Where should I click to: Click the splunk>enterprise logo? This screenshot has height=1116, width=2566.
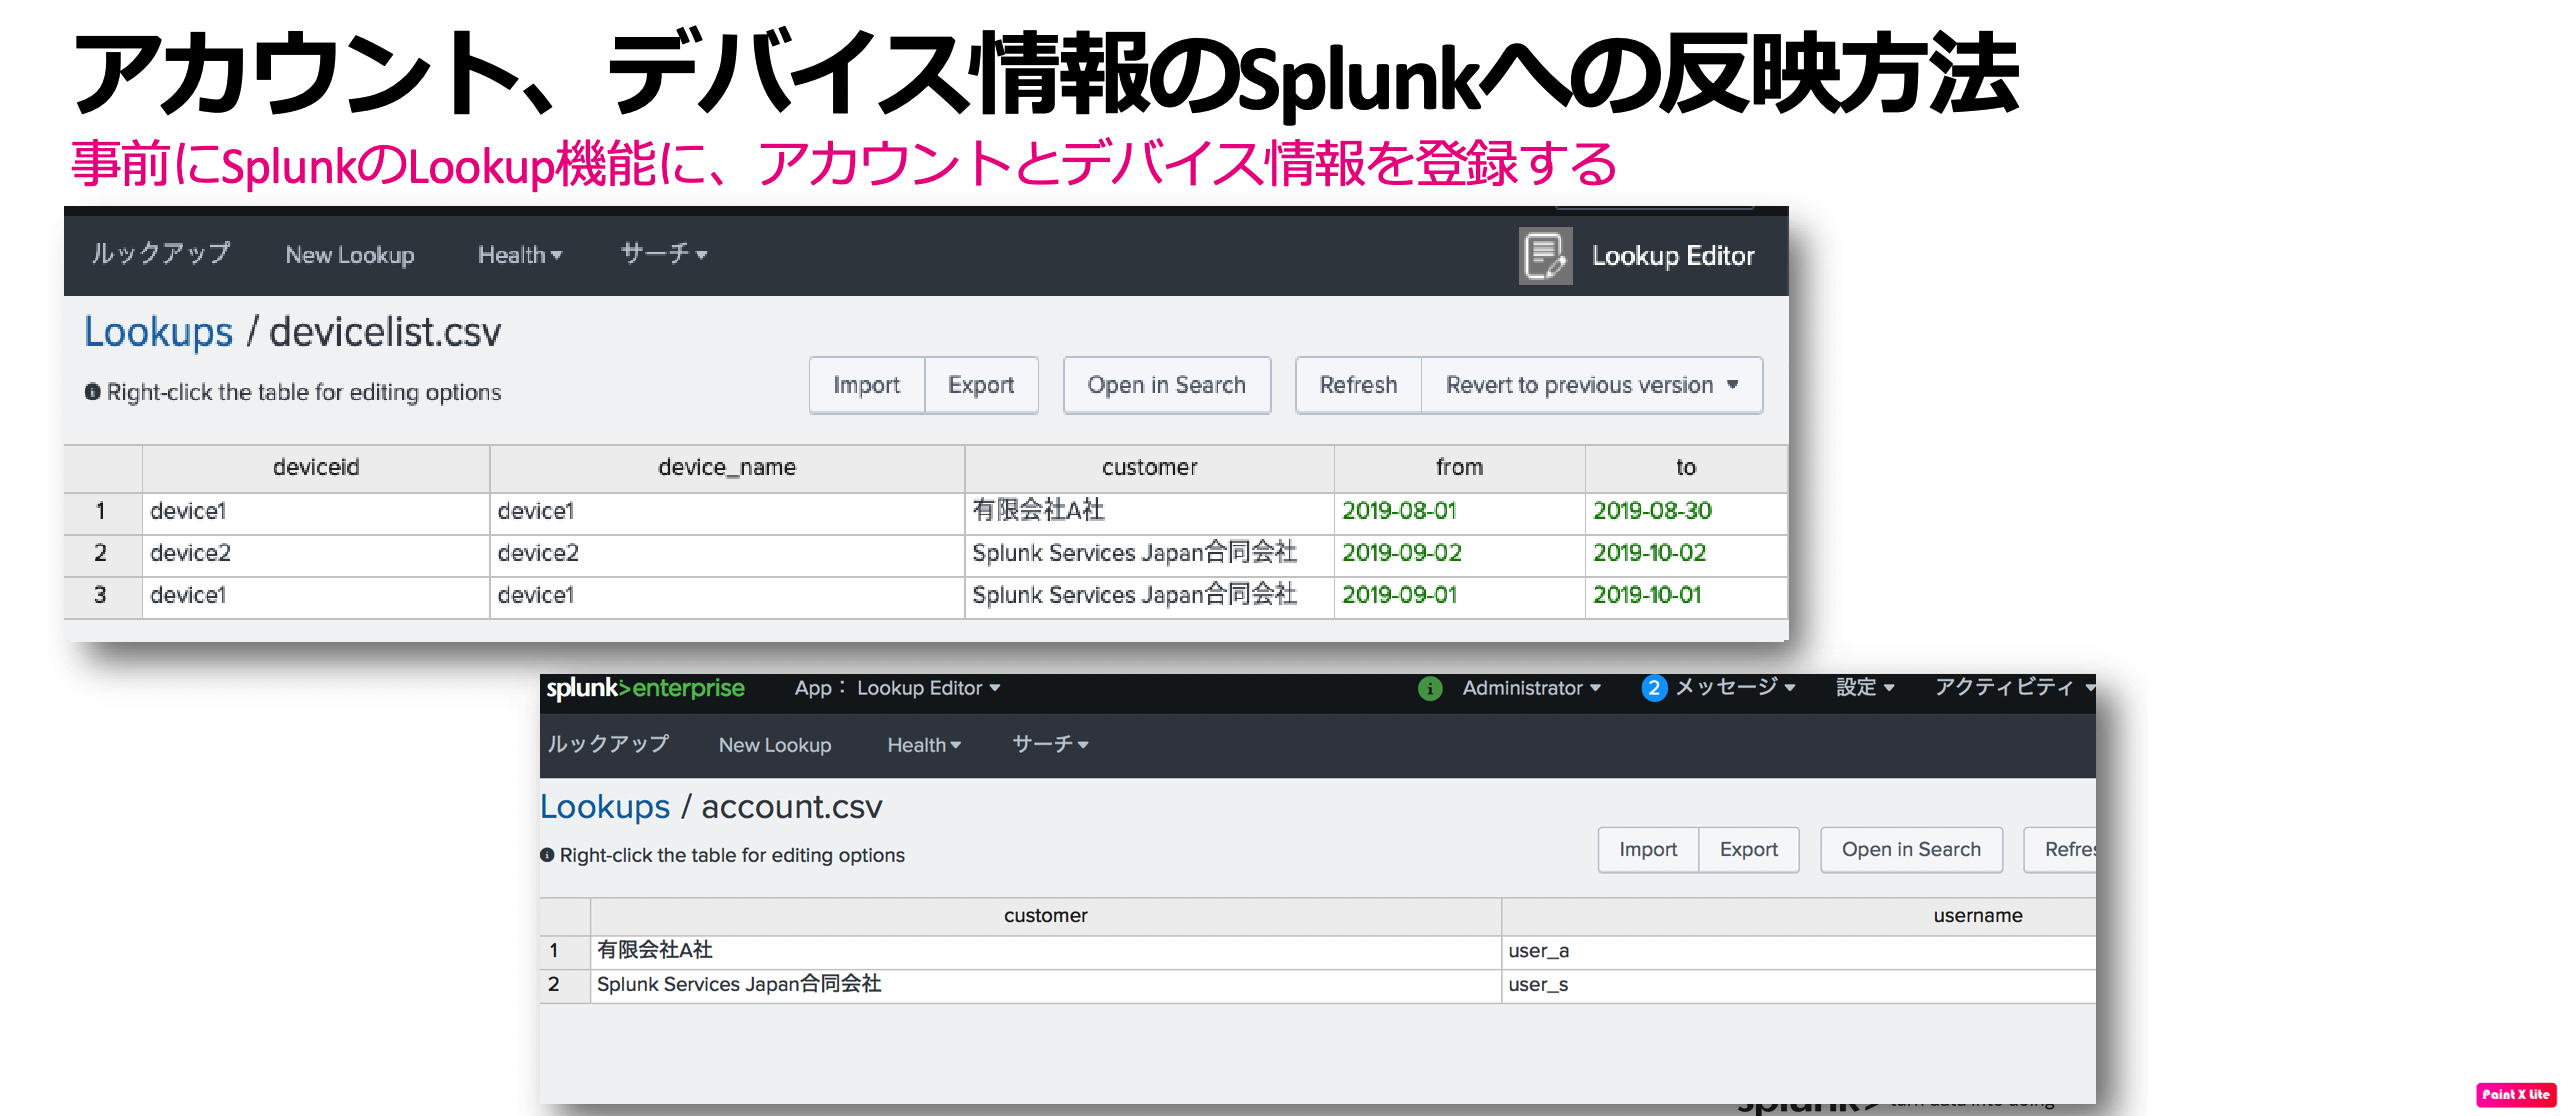point(645,688)
